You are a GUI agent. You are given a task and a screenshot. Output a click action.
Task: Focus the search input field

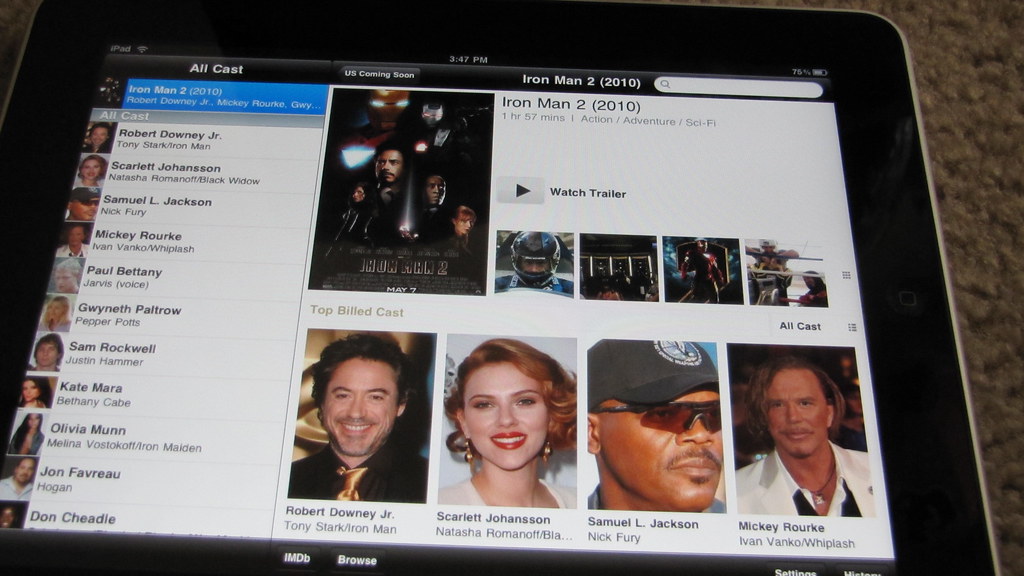pyautogui.click(x=739, y=87)
